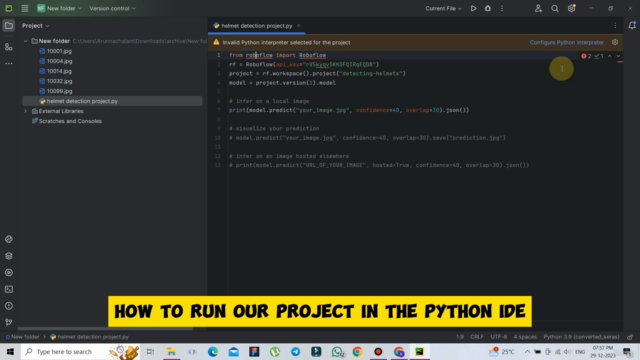The image size is (640, 360).
Task: Select the Python 3.9 interpreter widget
Action: click(581, 337)
